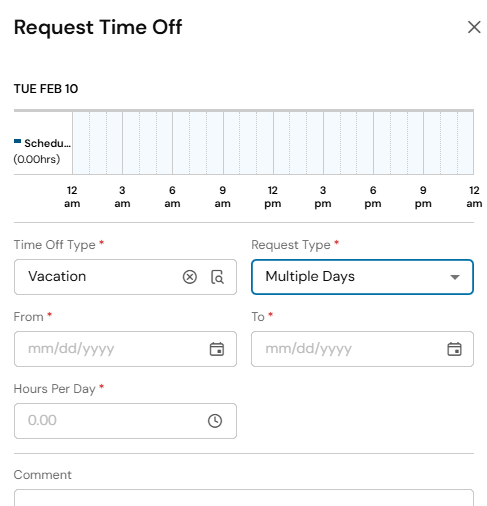
Task: Click the Scheduled hours legend label
Action: coord(42,151)
